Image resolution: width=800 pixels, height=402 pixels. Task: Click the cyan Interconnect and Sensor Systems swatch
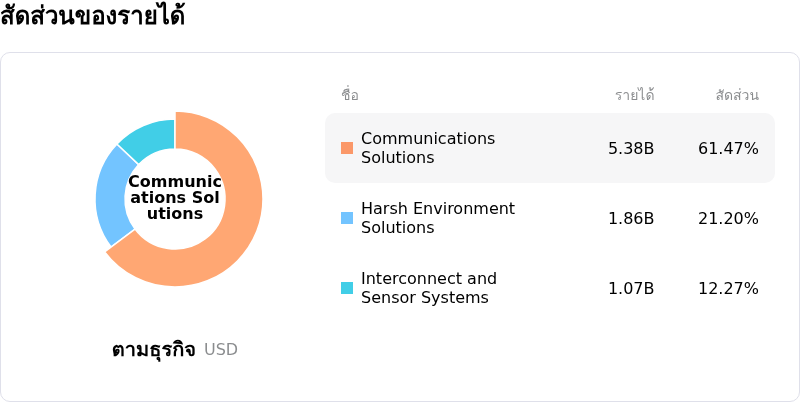[347, 288]
